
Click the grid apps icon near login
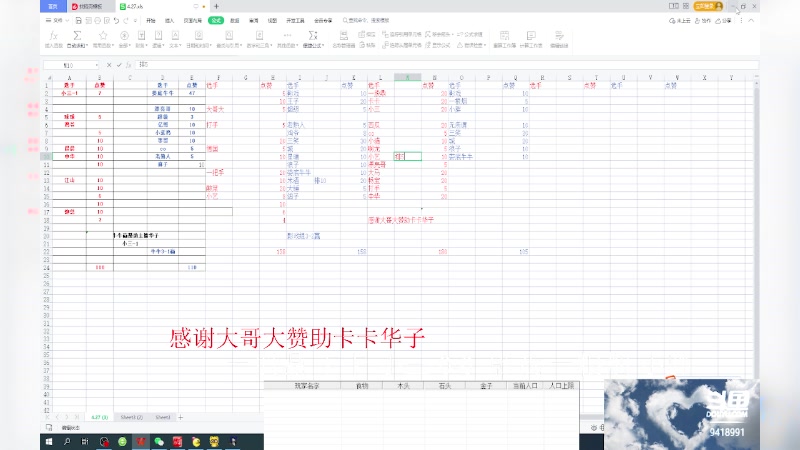[x=686, y=6]
